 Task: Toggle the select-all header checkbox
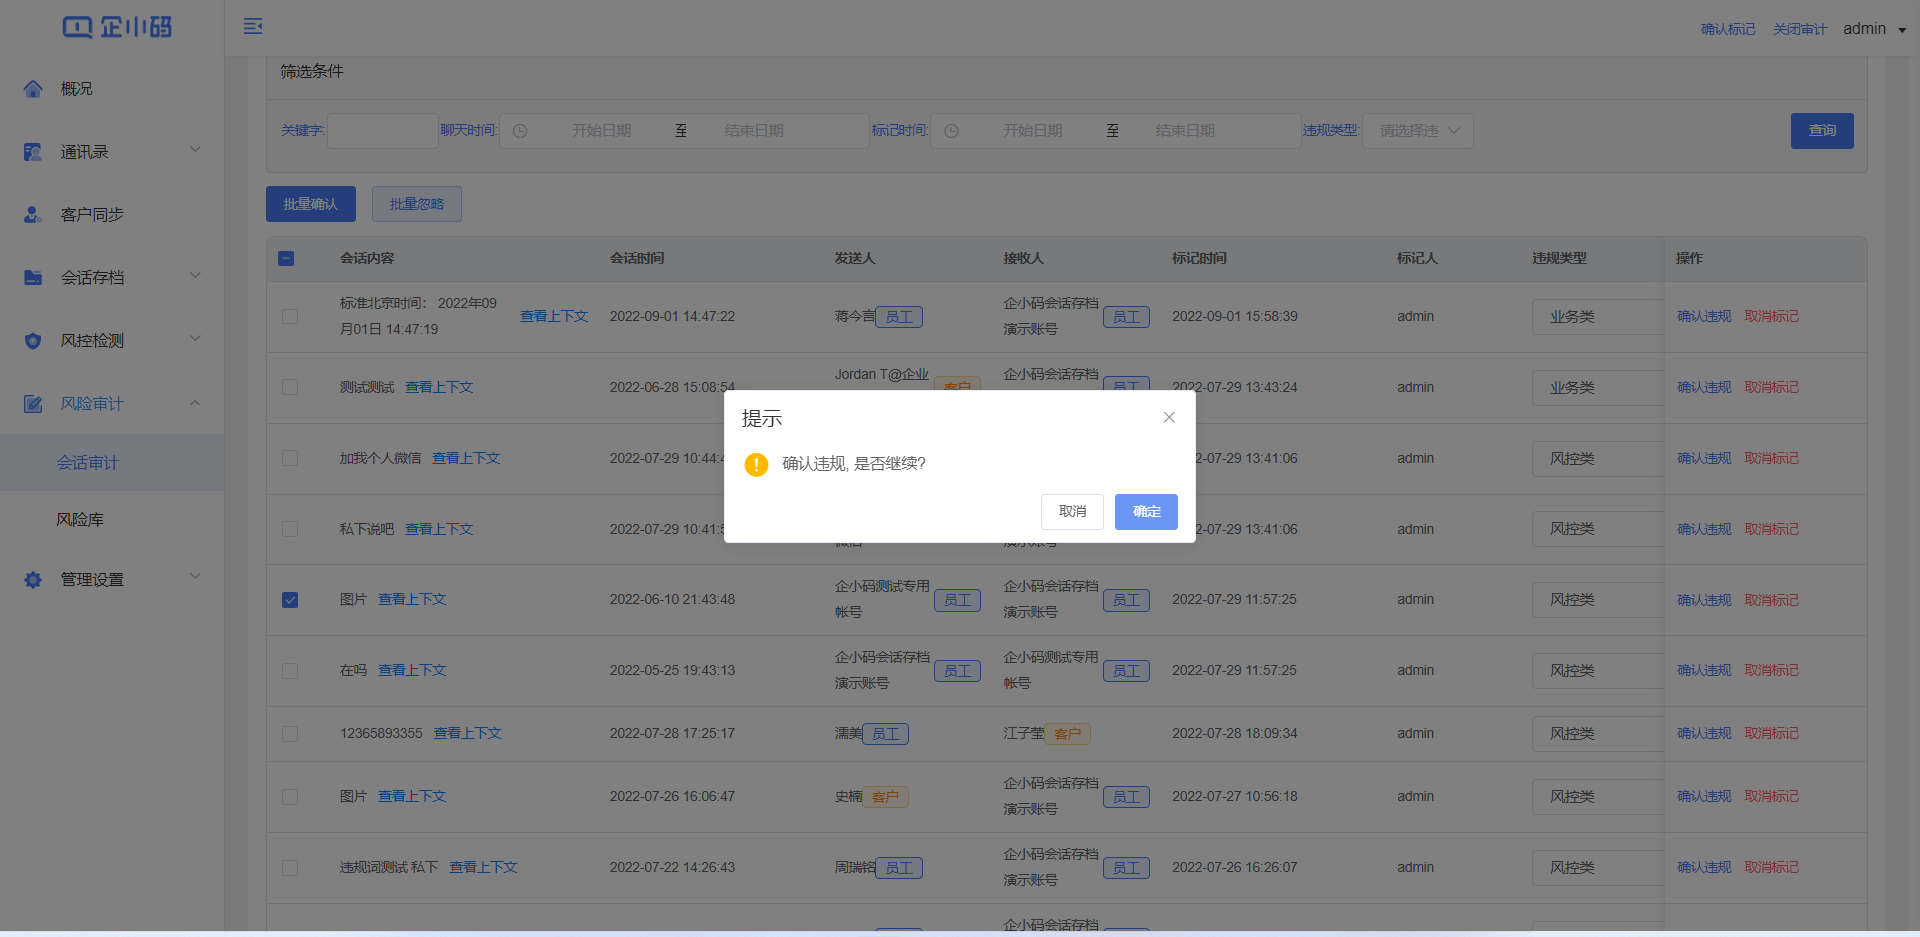click(x=286, y=258)
